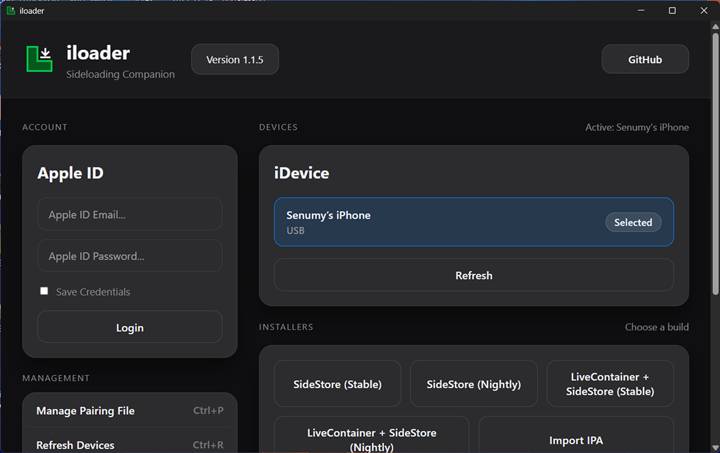Maximize the iloader window

coord(672,10)
